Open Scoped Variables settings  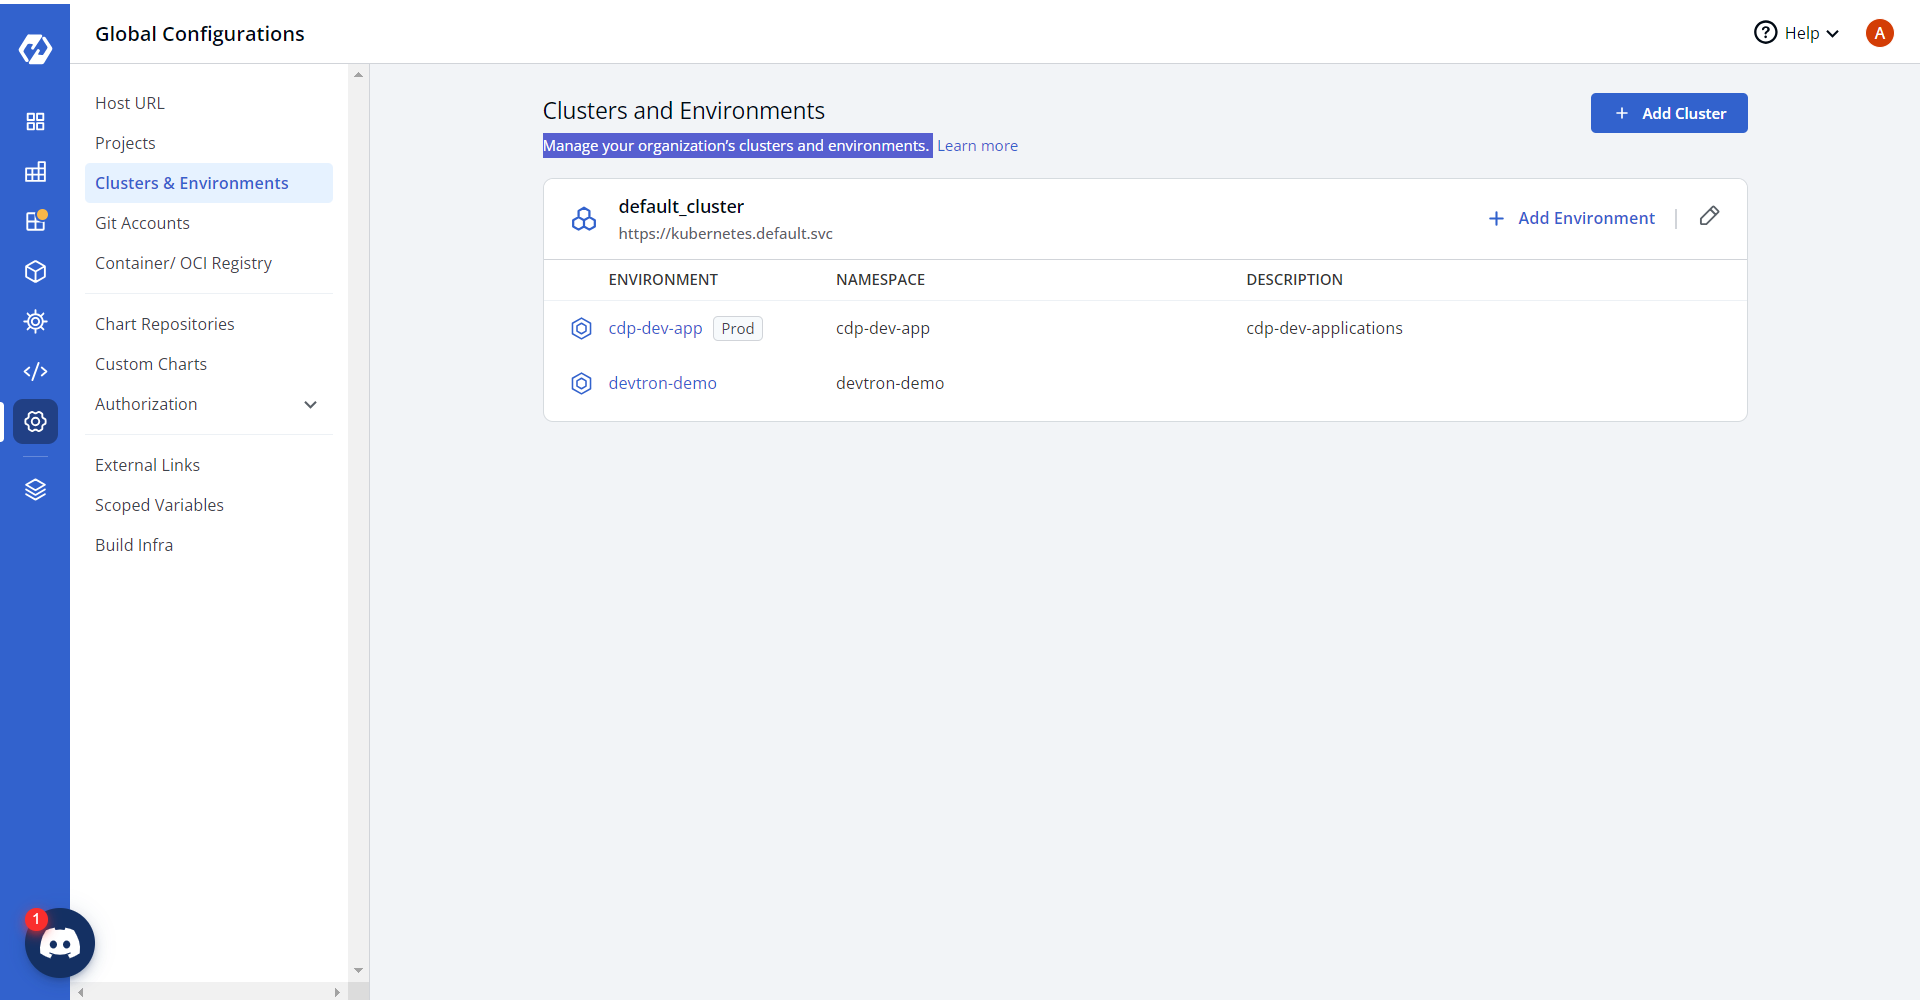159,505
